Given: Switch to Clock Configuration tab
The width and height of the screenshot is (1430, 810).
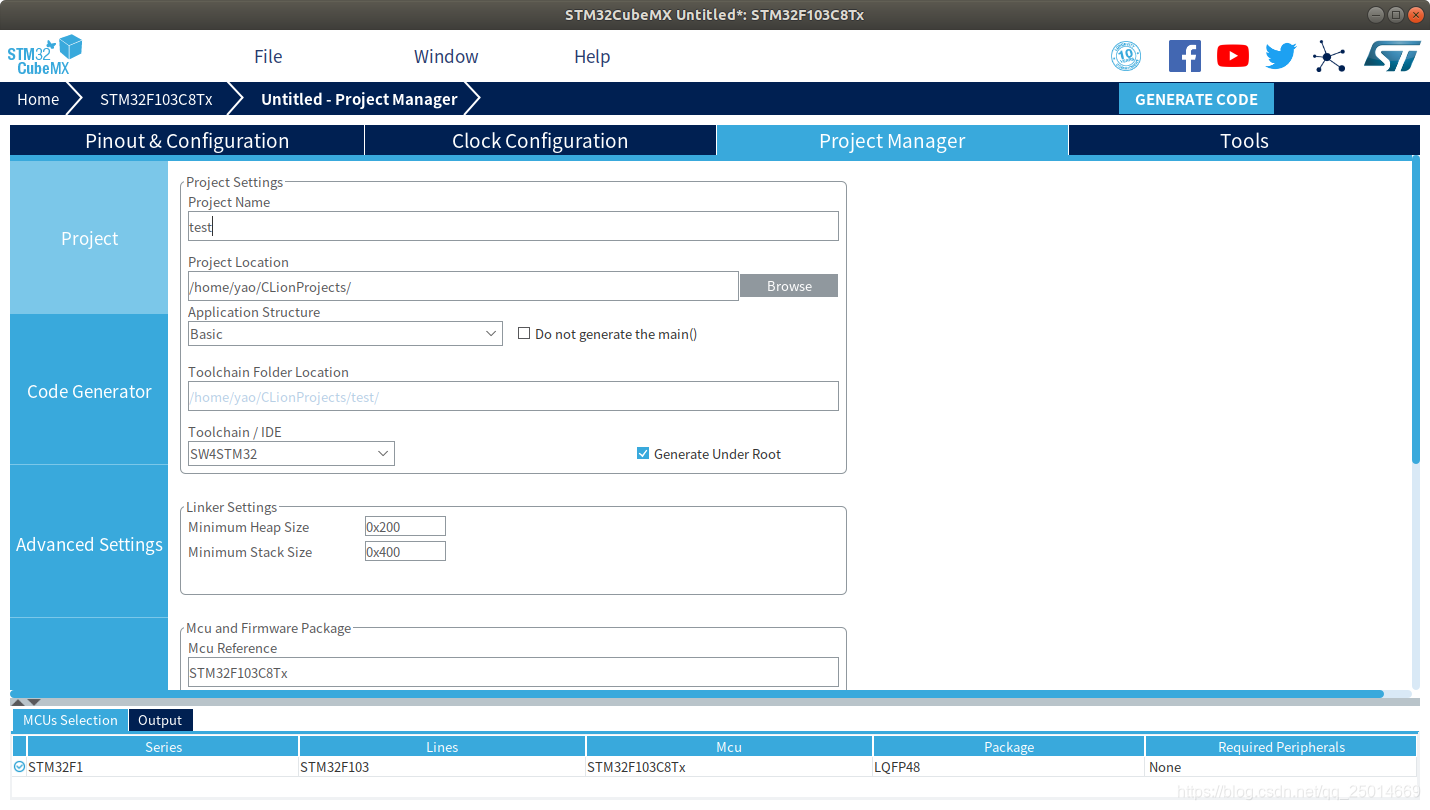Looking at the screenshot, I should click(x=540, y=141).
